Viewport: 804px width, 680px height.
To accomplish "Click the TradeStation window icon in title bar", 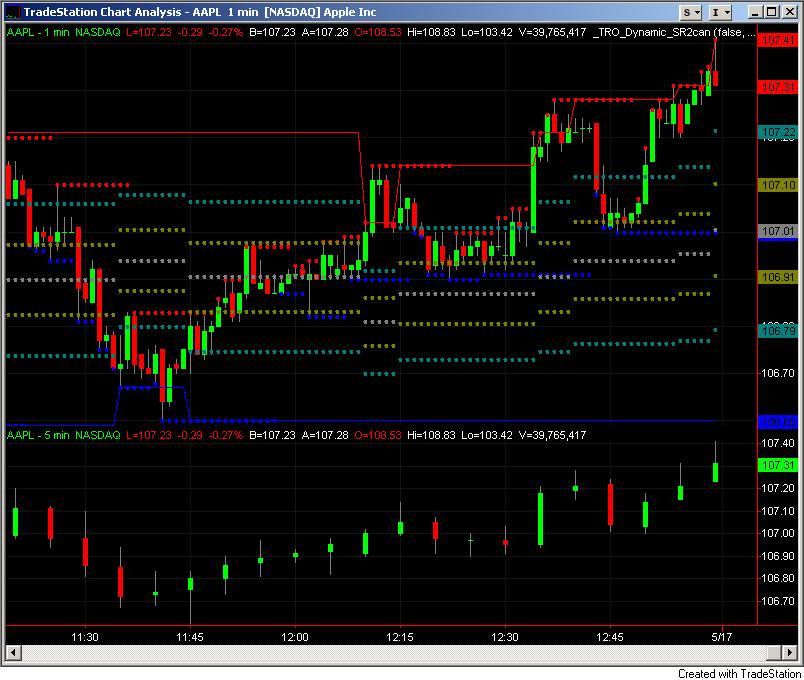I will (x=12, y=12).
